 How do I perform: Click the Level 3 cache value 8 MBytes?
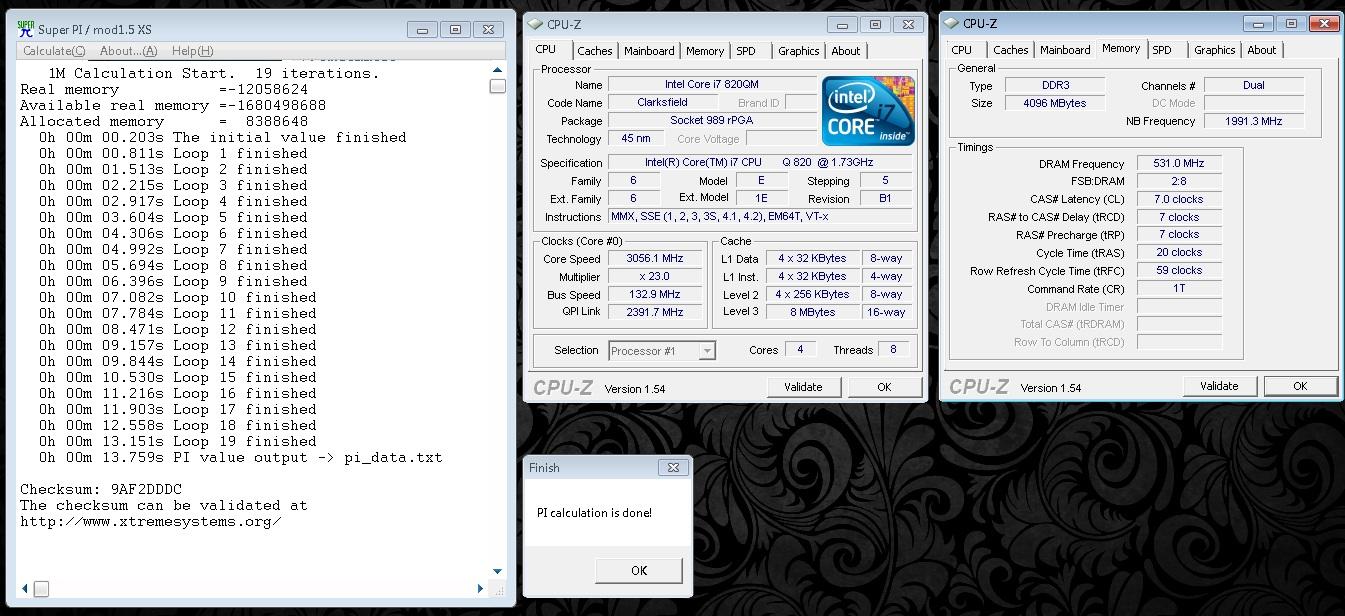coord(813,312)
